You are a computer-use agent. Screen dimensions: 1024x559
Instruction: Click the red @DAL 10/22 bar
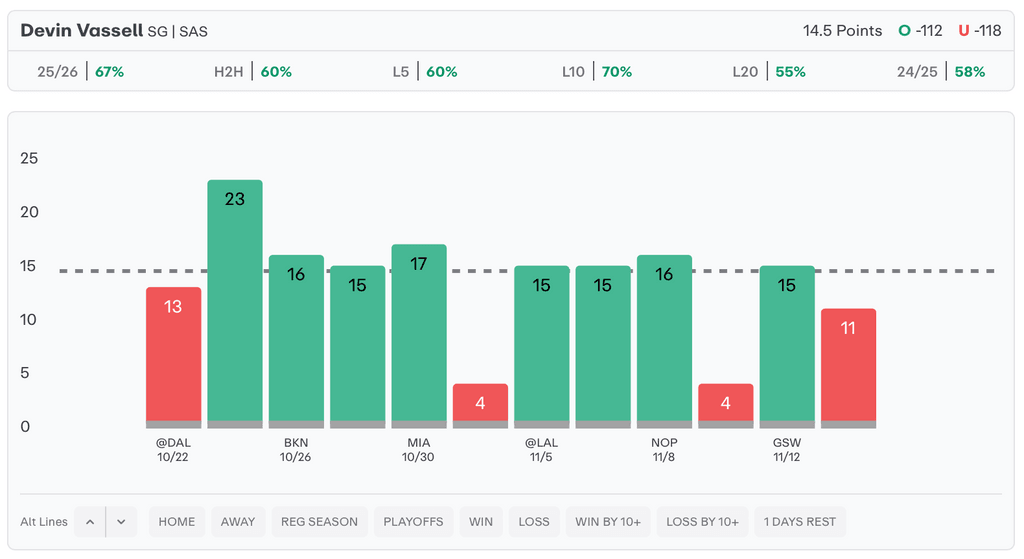174,355
